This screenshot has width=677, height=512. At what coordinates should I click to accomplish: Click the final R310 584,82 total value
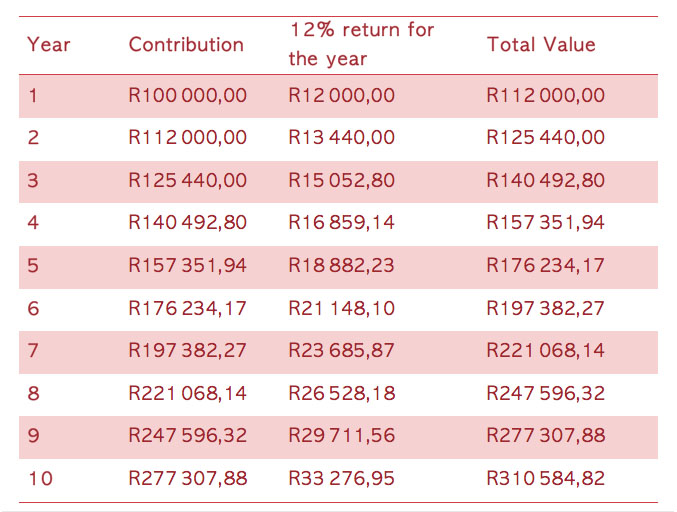[545, 478]
